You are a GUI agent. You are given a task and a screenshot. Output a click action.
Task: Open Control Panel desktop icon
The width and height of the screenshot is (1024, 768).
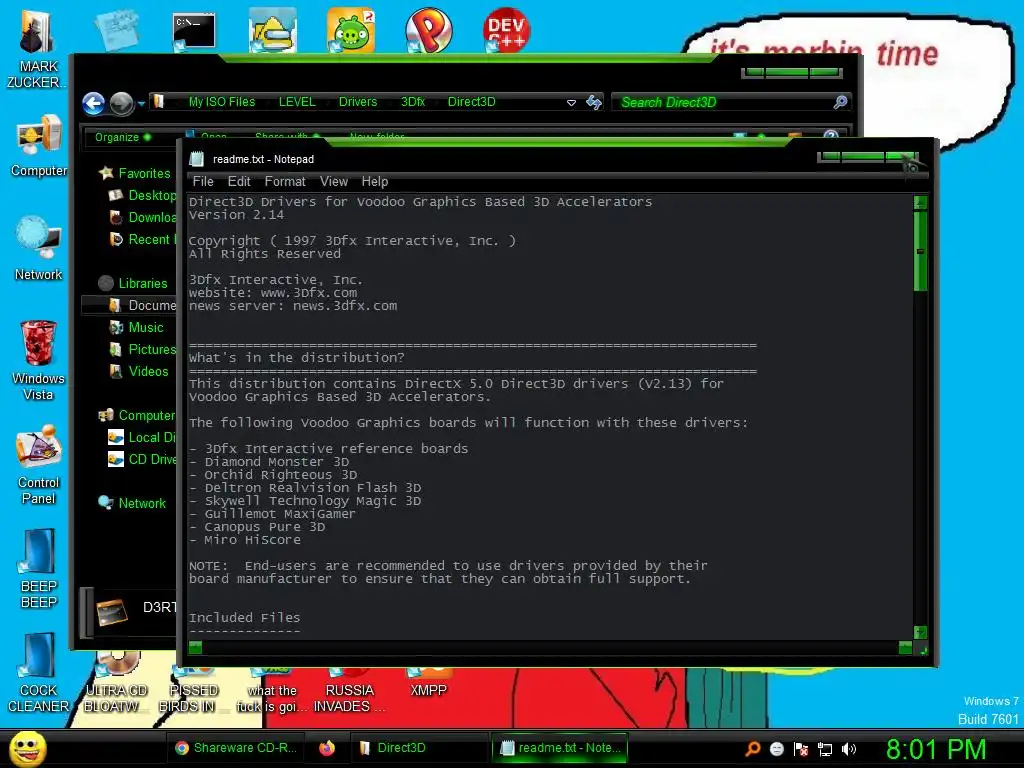click(x=39, y=464)
